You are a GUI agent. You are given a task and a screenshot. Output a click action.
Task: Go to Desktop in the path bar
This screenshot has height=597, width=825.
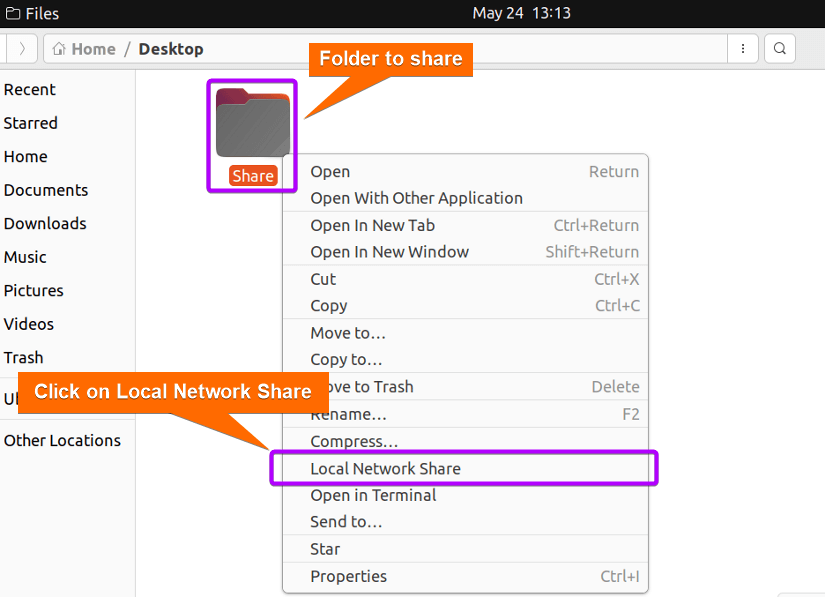tap(171, 49)
